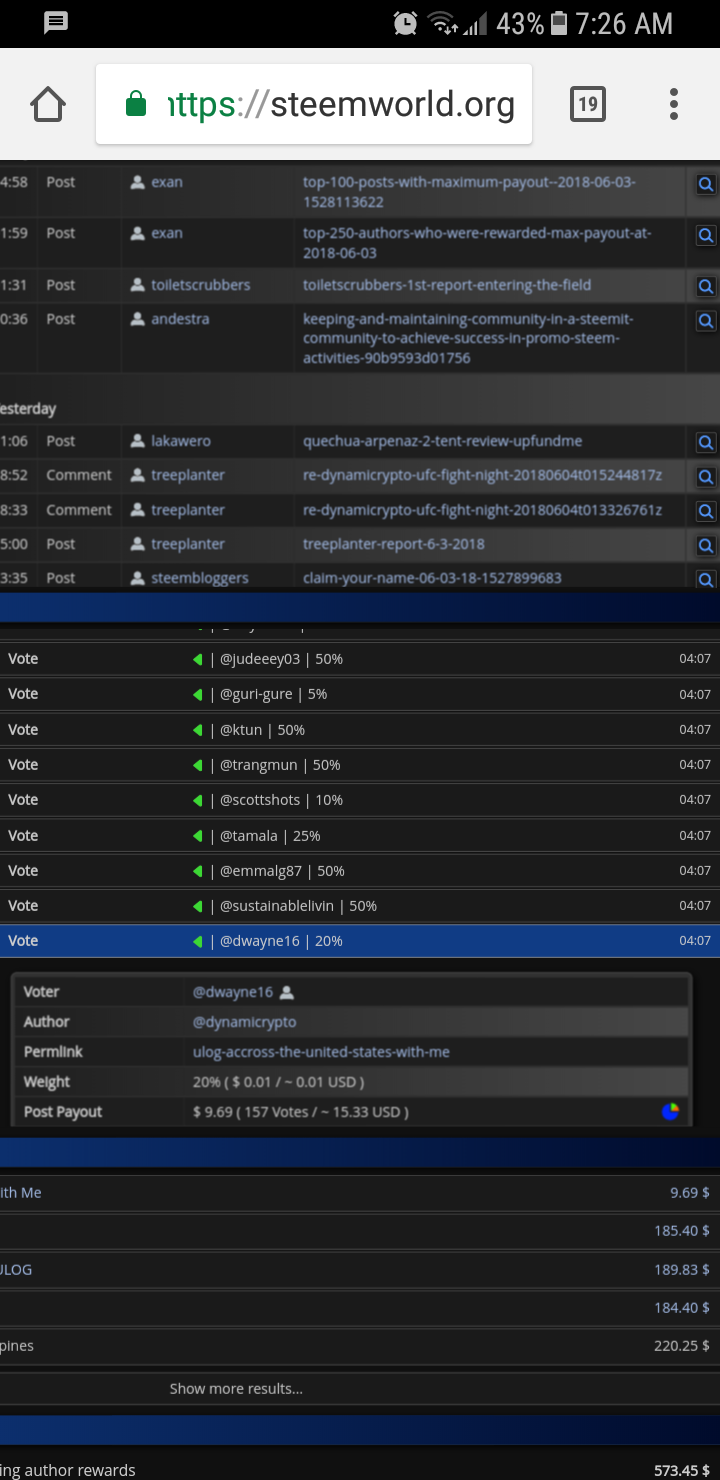Click user icon beside steembloggers

(x=138, y=578)
